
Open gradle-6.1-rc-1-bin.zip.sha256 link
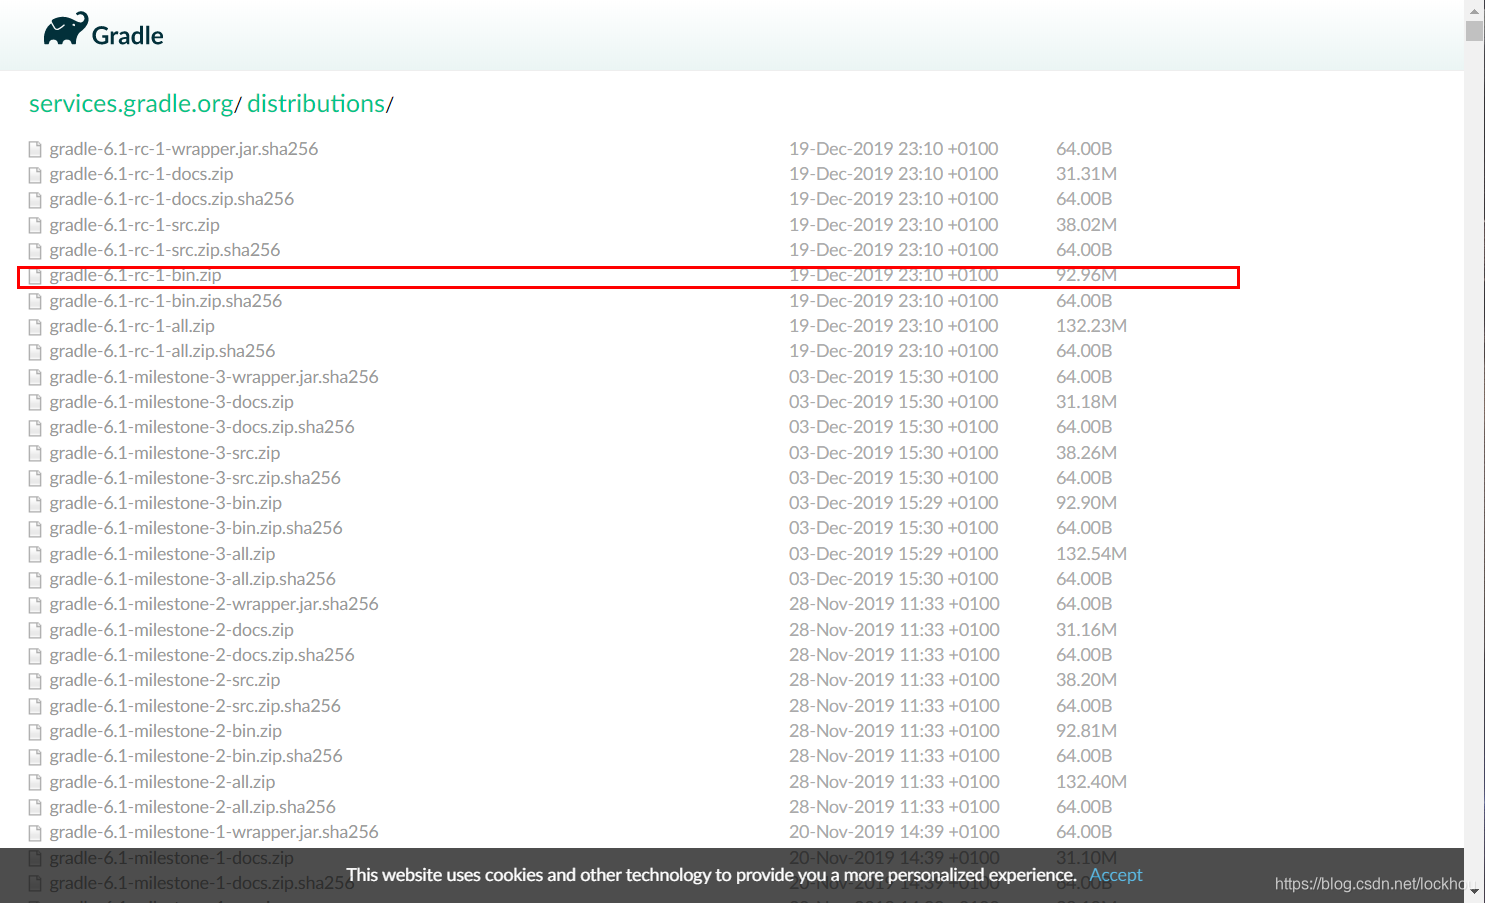[166, 301]
